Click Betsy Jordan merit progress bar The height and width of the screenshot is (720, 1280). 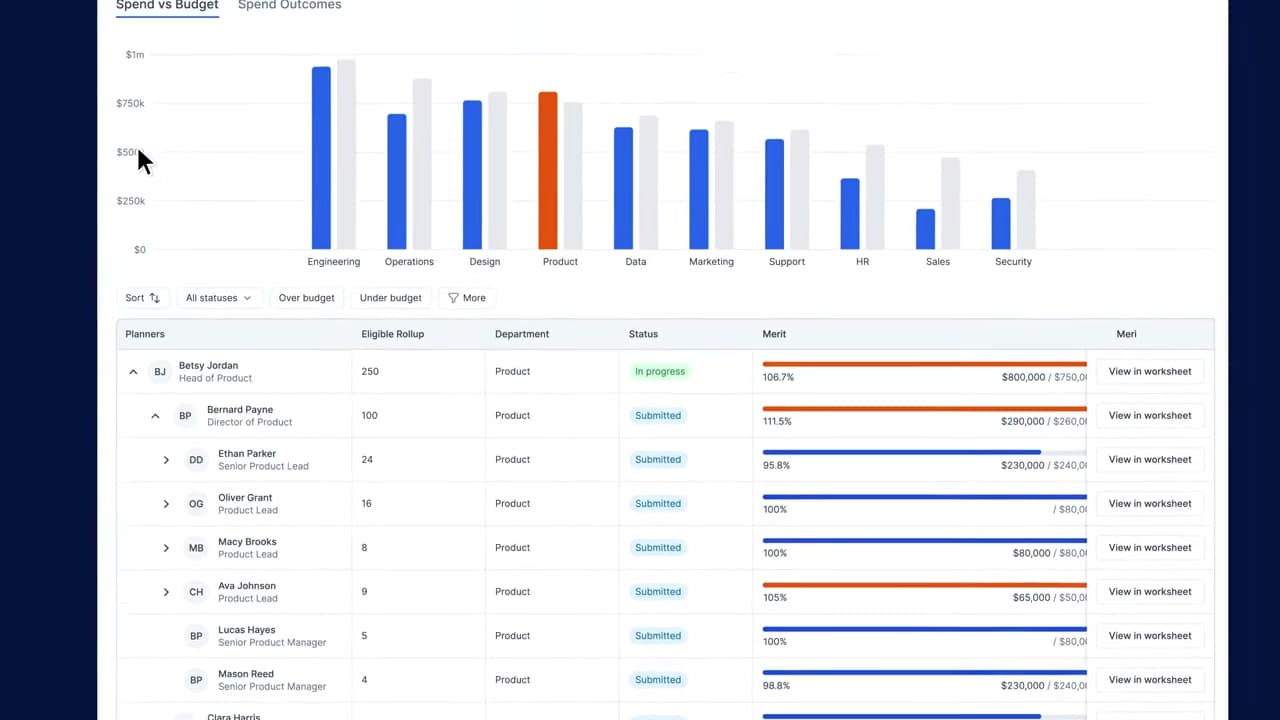click(x=924, y=364)
